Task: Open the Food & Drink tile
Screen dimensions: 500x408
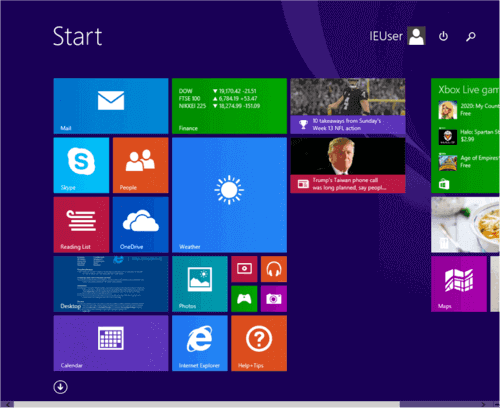Action: [x=466, y=225]
